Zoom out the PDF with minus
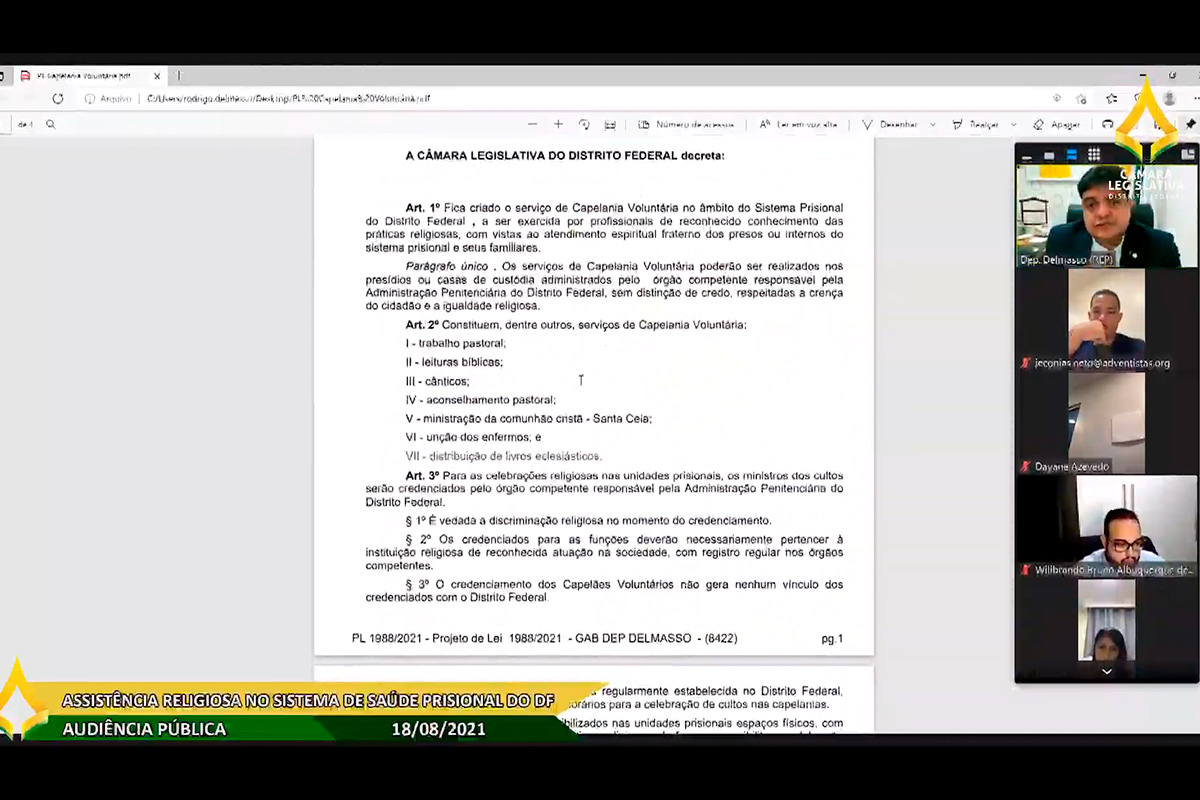This screenshot has width=1200, height=800. (532, 125)
